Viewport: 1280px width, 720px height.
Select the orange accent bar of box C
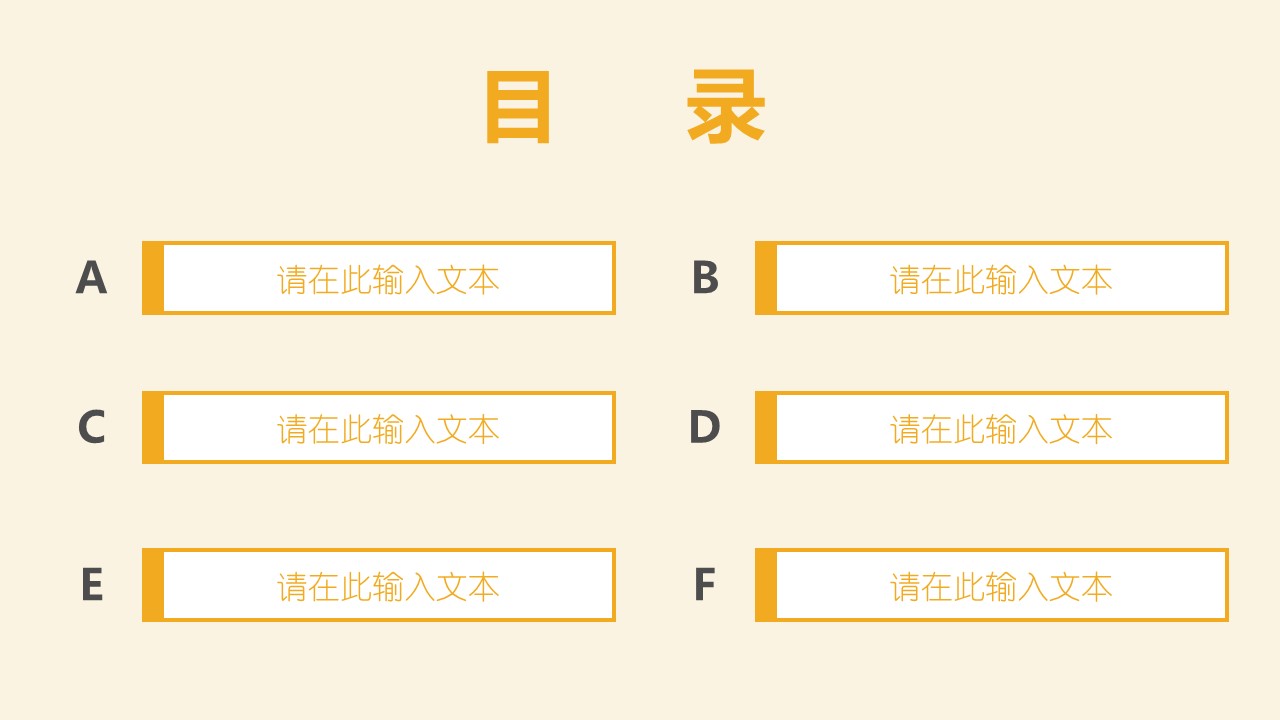(x=153, y=428)
